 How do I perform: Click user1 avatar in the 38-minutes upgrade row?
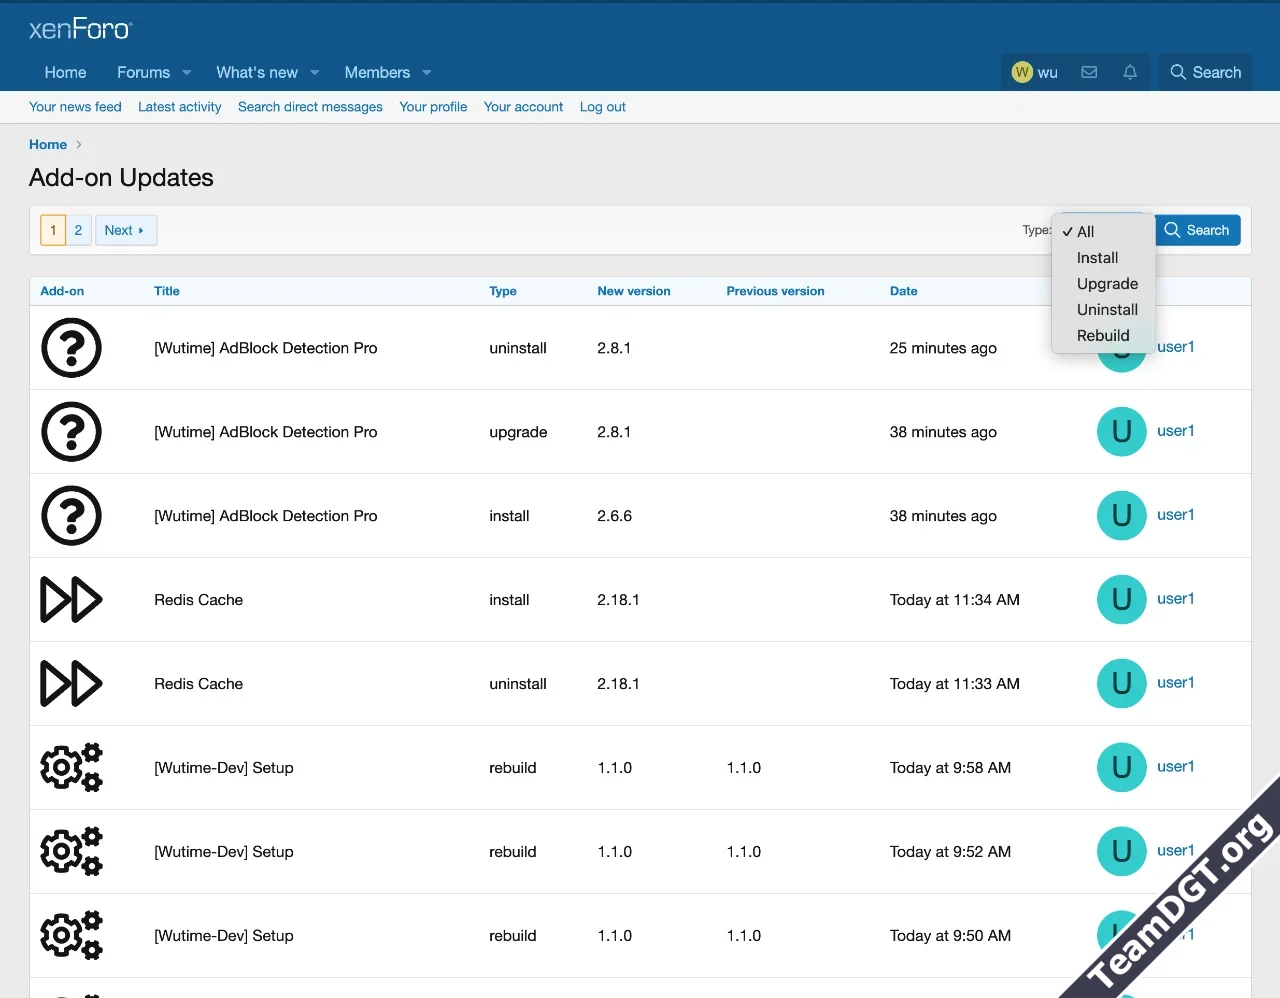pyautogui.click(x=1121, y=432)
